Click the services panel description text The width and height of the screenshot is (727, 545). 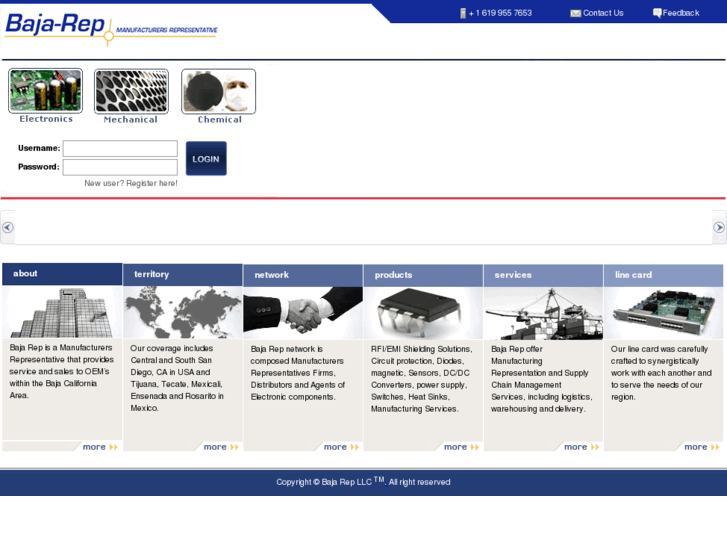click(x=541, y=379)
